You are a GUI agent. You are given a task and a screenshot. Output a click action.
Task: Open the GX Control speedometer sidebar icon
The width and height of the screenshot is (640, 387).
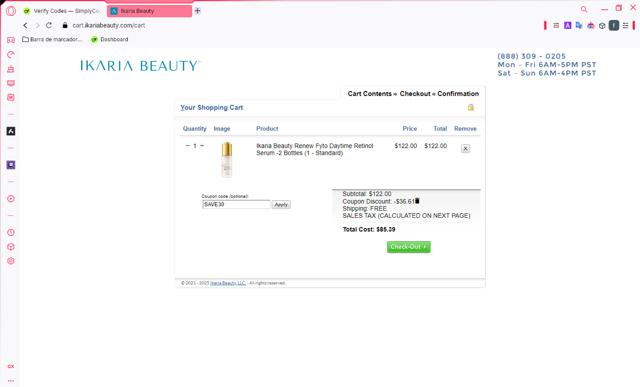(11, 55)
